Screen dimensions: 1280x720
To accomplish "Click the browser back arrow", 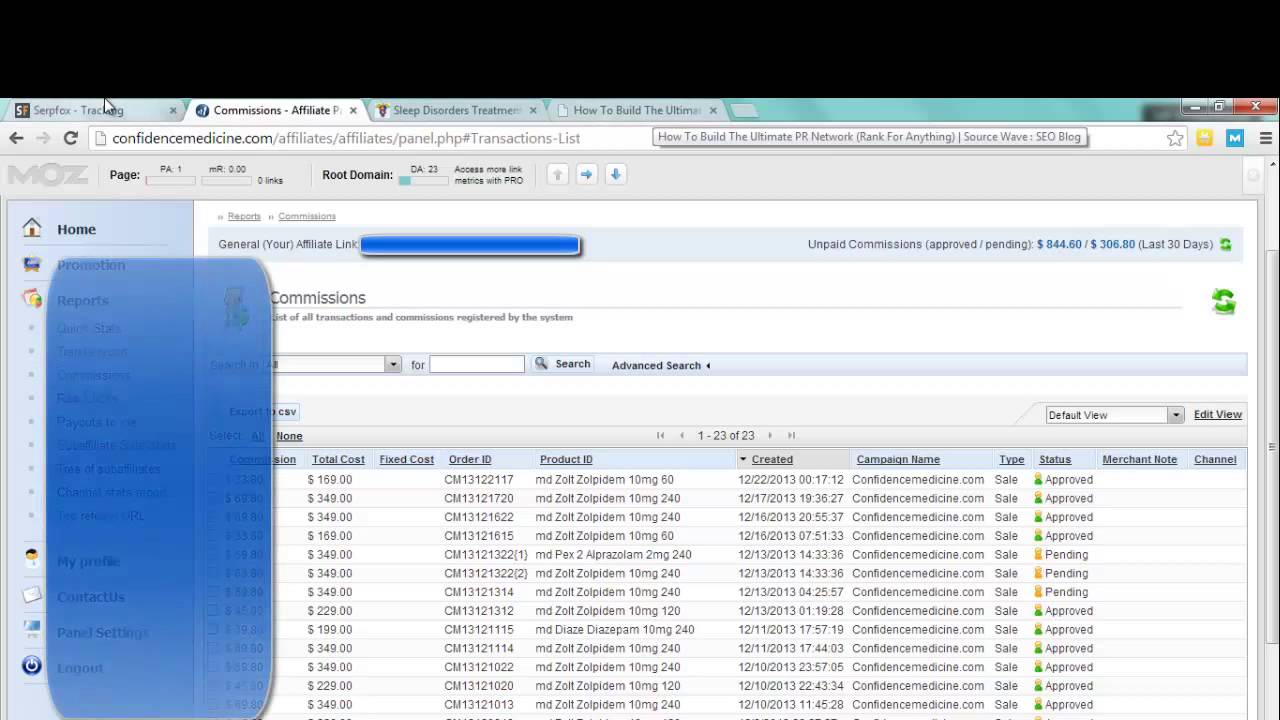I will (x=17, y=138).
